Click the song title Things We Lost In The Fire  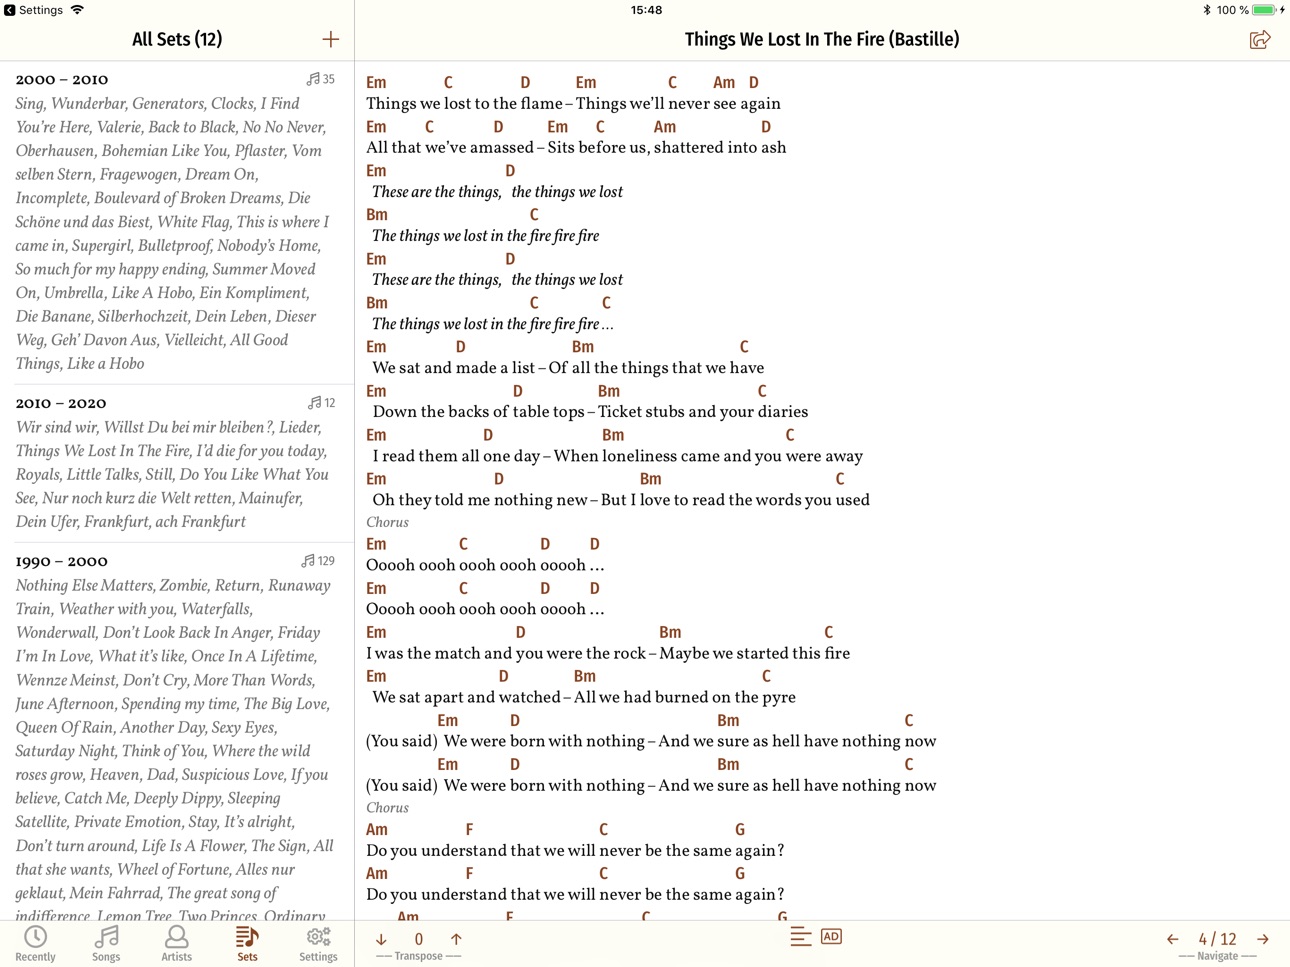click(x=822, y=39)
